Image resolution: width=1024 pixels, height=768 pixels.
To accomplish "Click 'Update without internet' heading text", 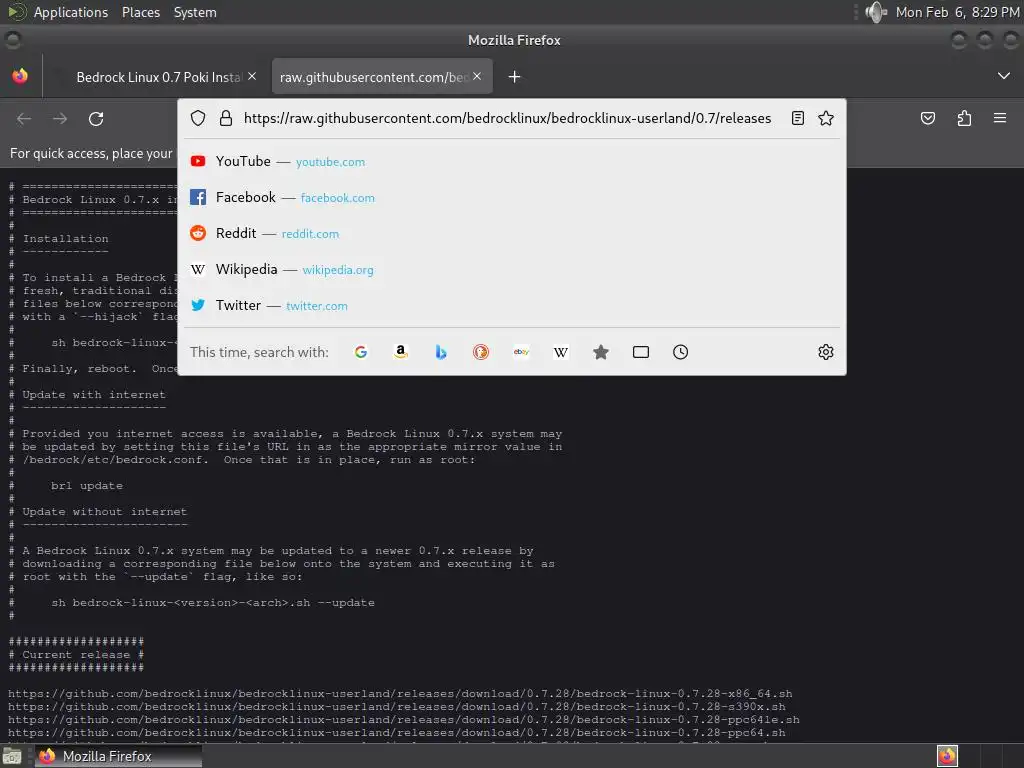I will tap(104, 512).
